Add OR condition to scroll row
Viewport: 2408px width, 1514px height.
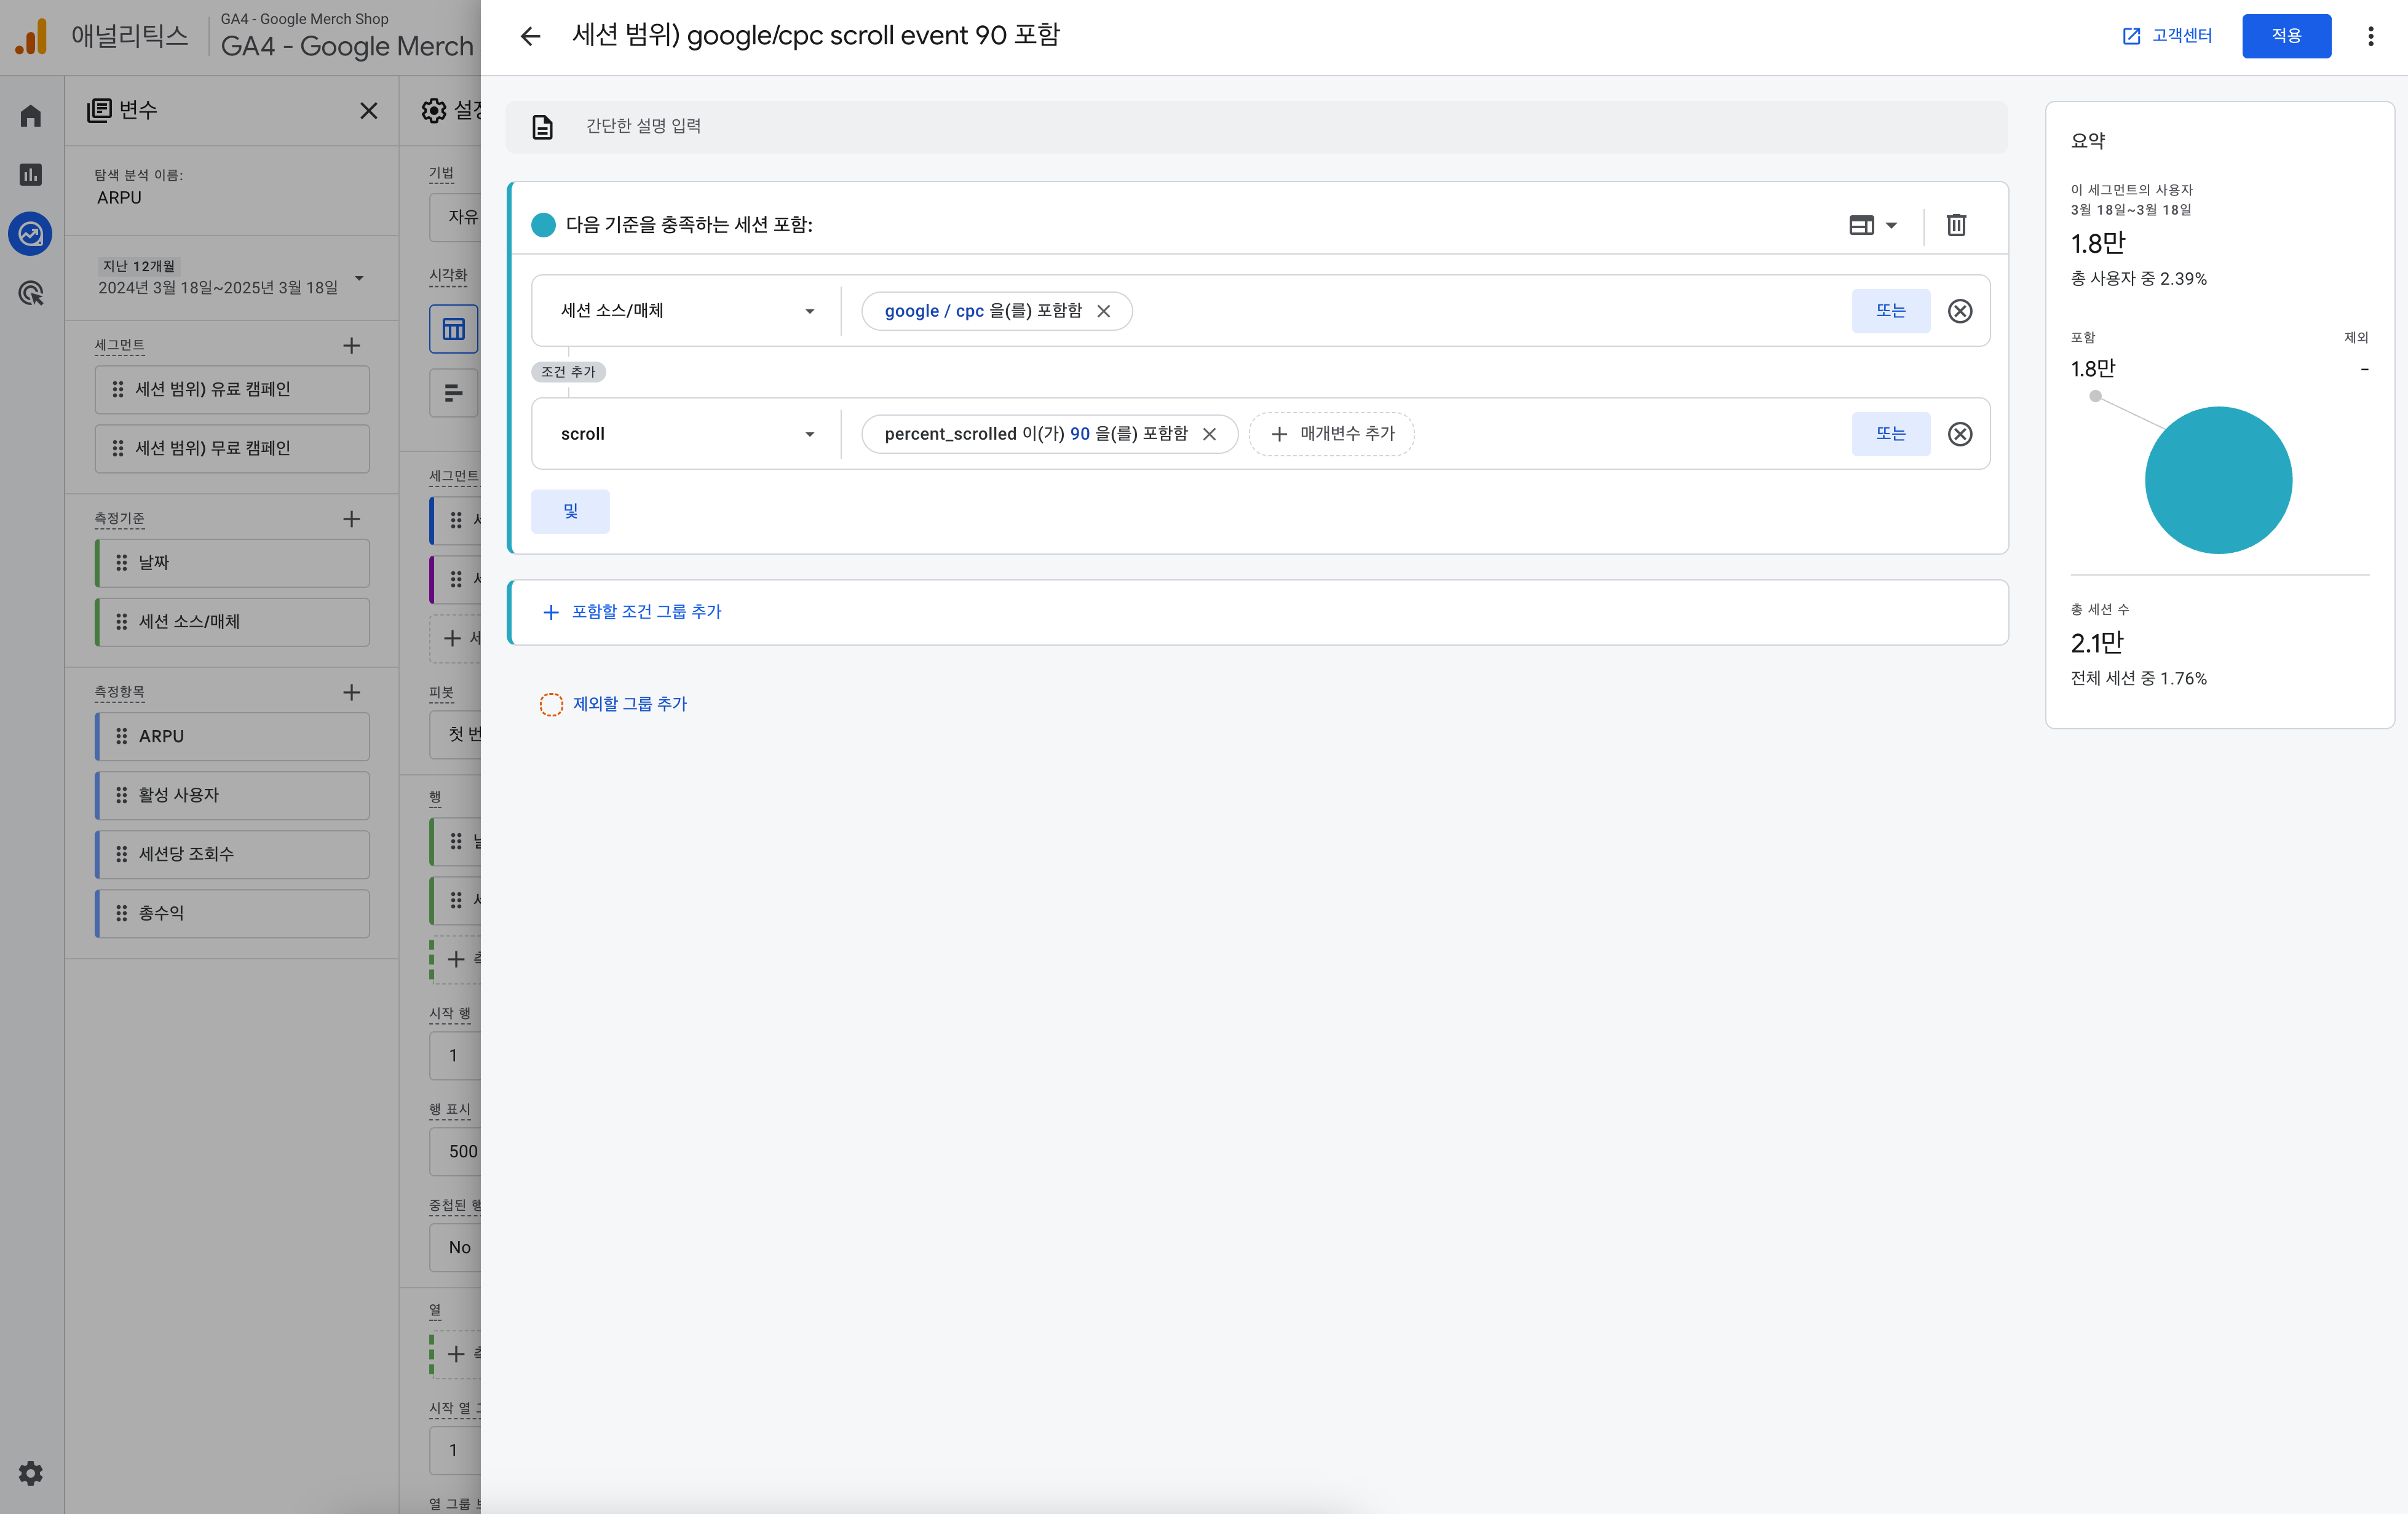tap(1890, 434)
